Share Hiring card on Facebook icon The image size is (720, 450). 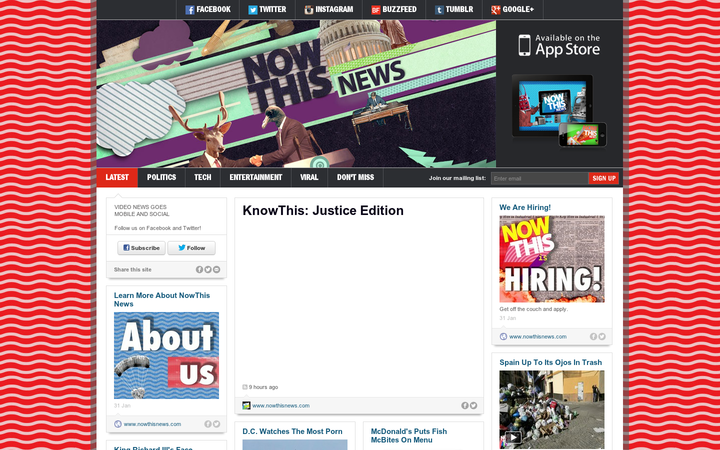click(x=593, y=337)
